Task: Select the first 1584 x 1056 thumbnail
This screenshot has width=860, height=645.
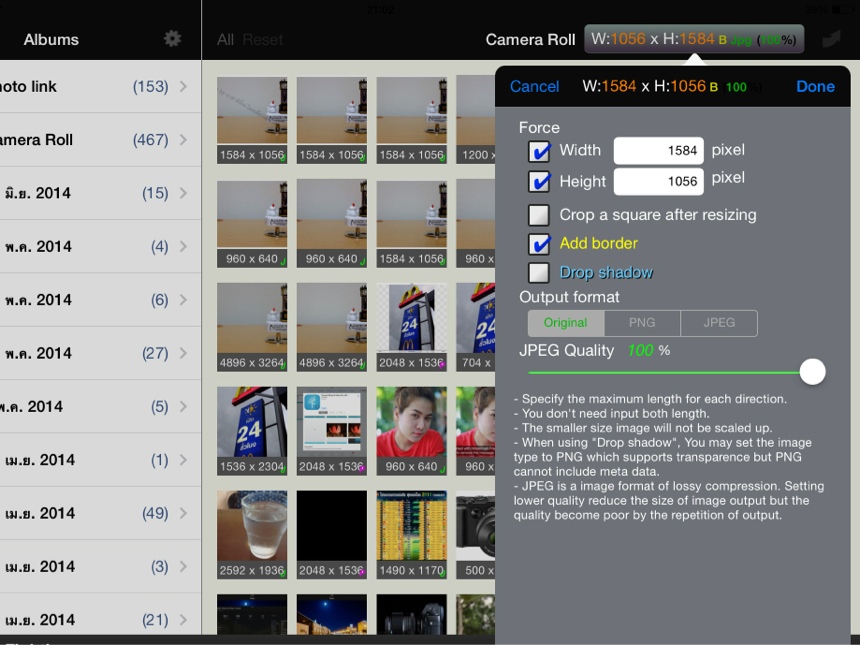Action: (252, 120)
